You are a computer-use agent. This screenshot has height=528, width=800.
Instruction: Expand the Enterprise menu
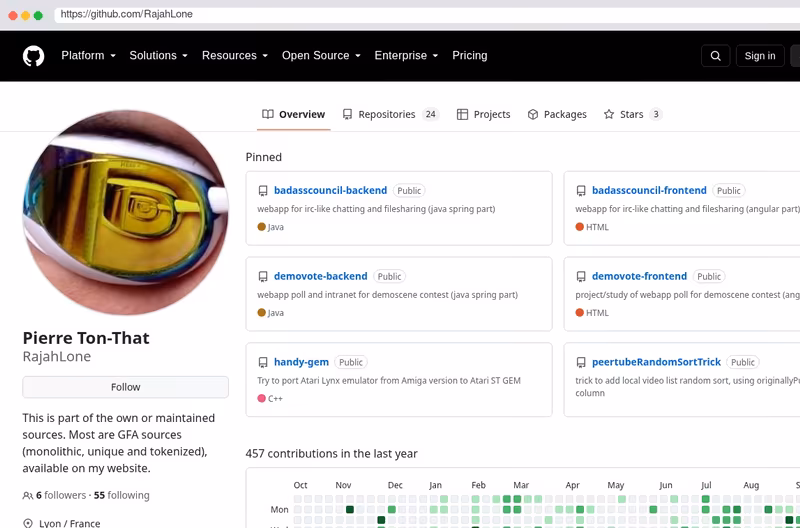pyautogui.click(x=406, y=56)
